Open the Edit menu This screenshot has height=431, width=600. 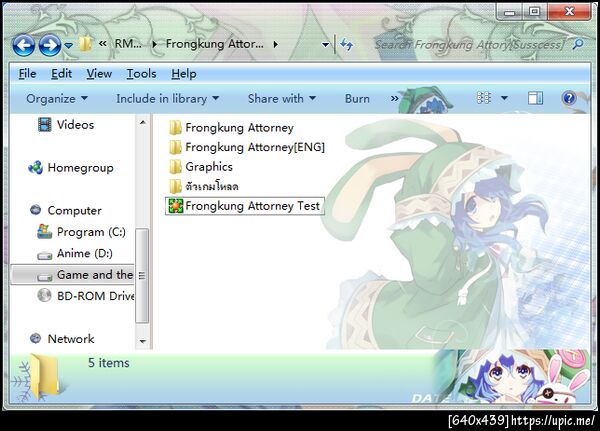61,73
